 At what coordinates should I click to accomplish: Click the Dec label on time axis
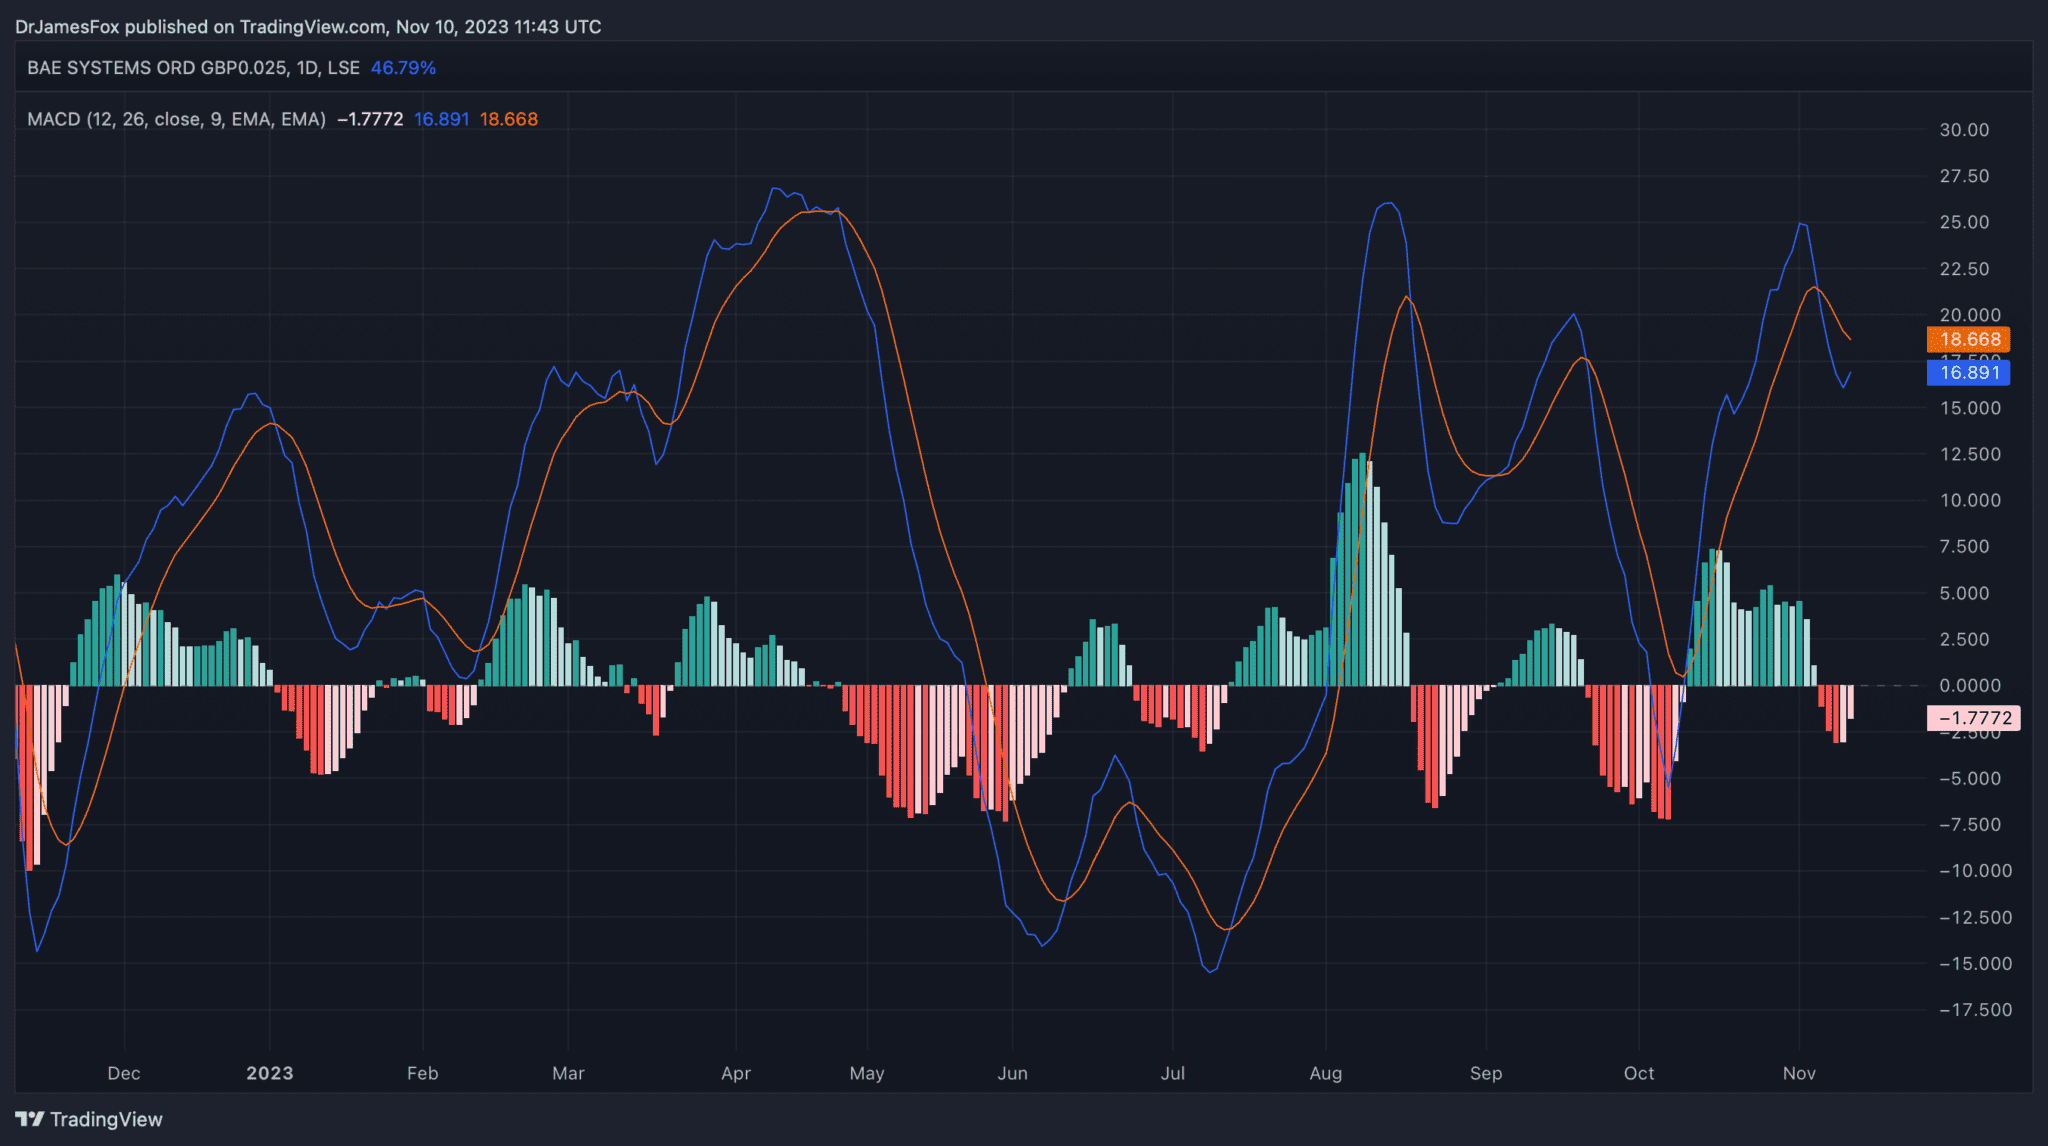point(124,1073)
